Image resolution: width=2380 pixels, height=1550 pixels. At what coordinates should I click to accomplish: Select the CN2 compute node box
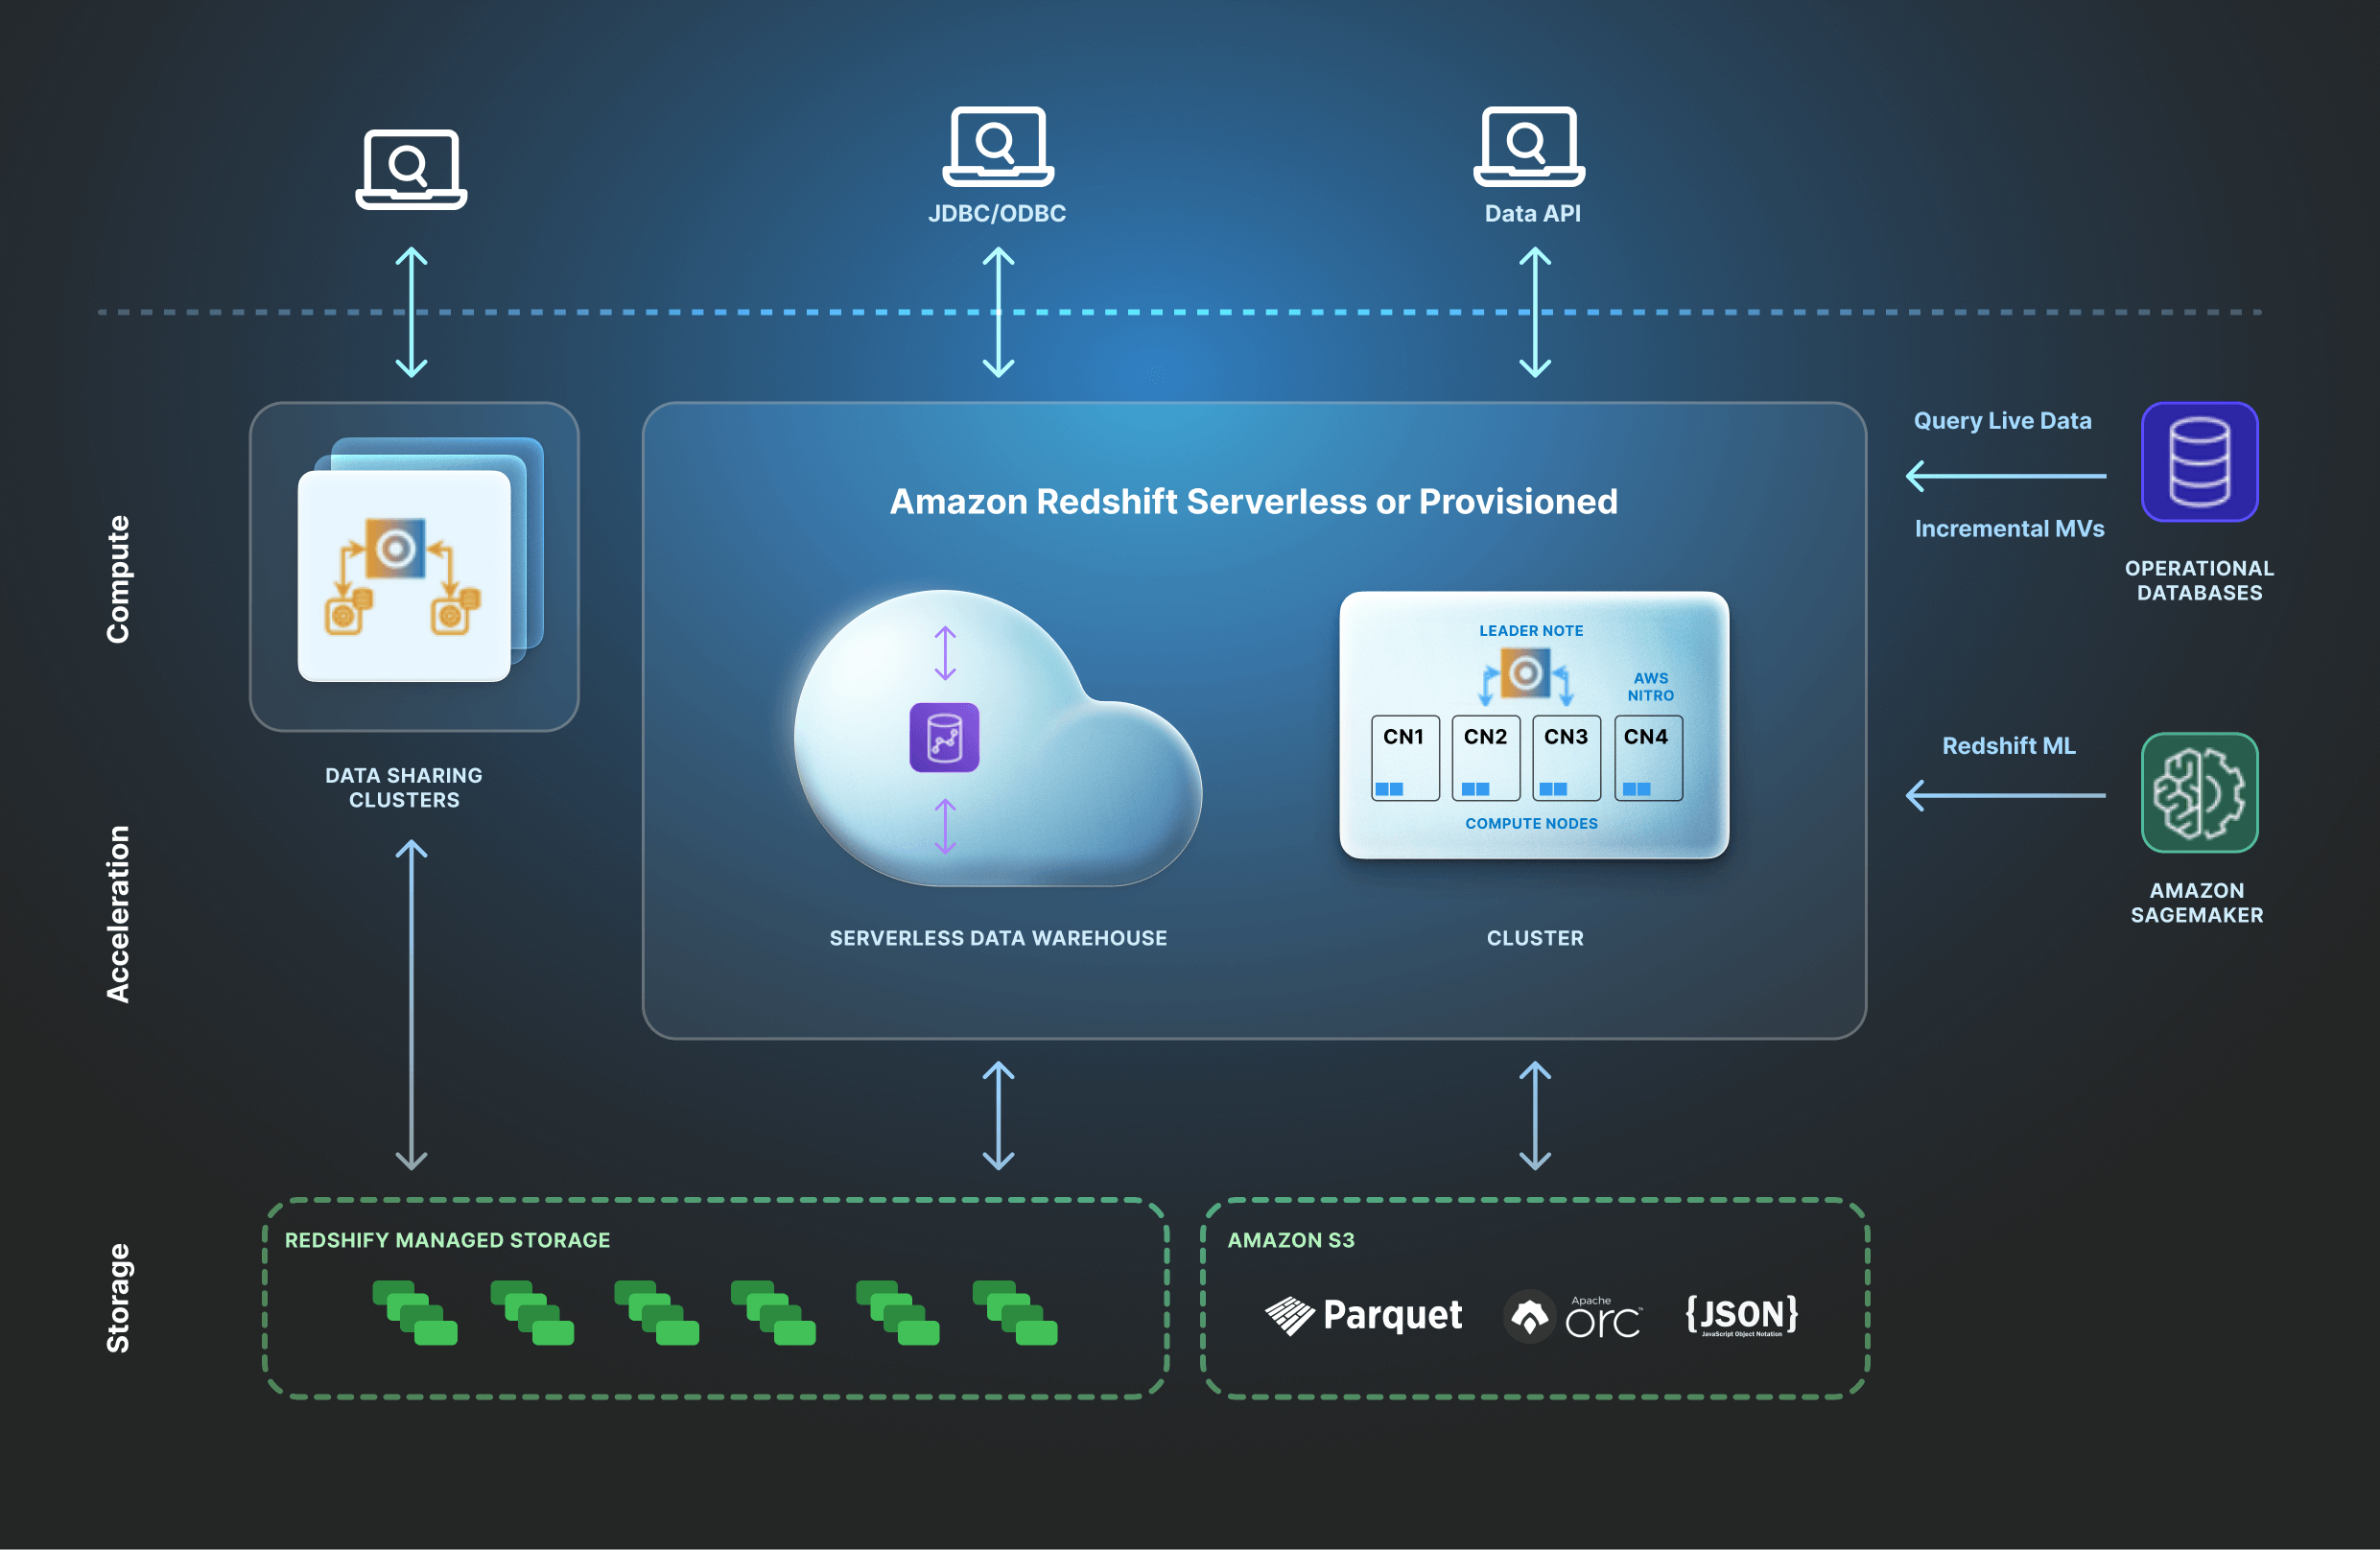pyautogui.click(x=1486, y=758)
